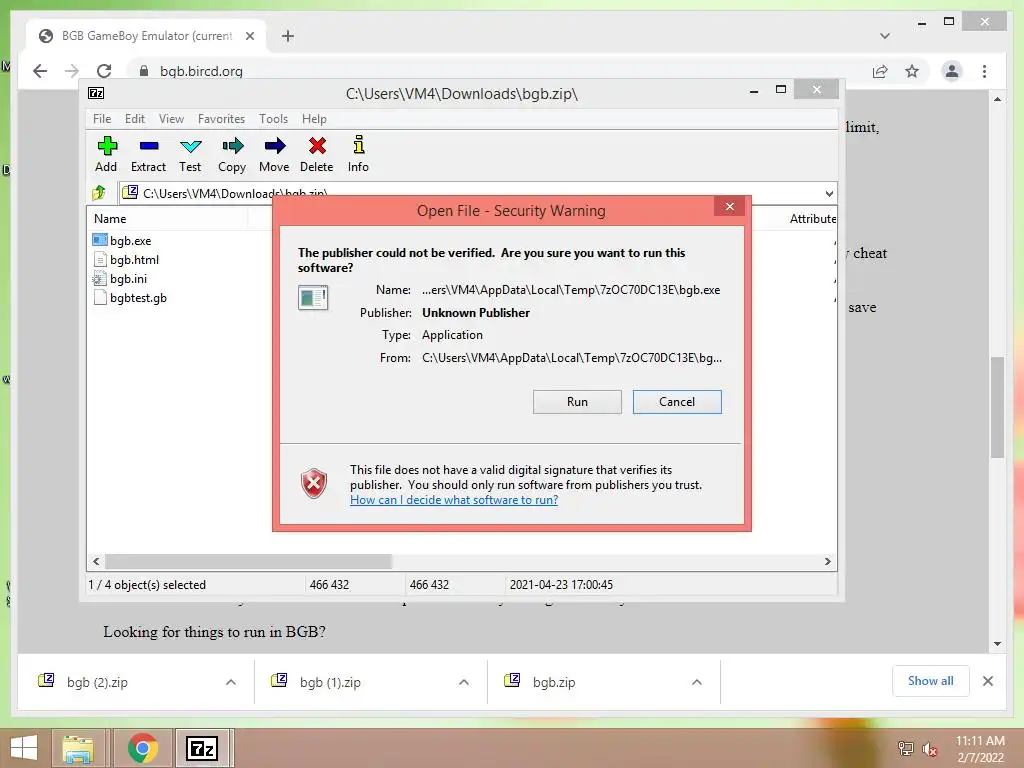This screenshot has height=768, width=1024.
Task: Open the Windows Start menu
Action: pyautogui.click(x=24, y=748)
